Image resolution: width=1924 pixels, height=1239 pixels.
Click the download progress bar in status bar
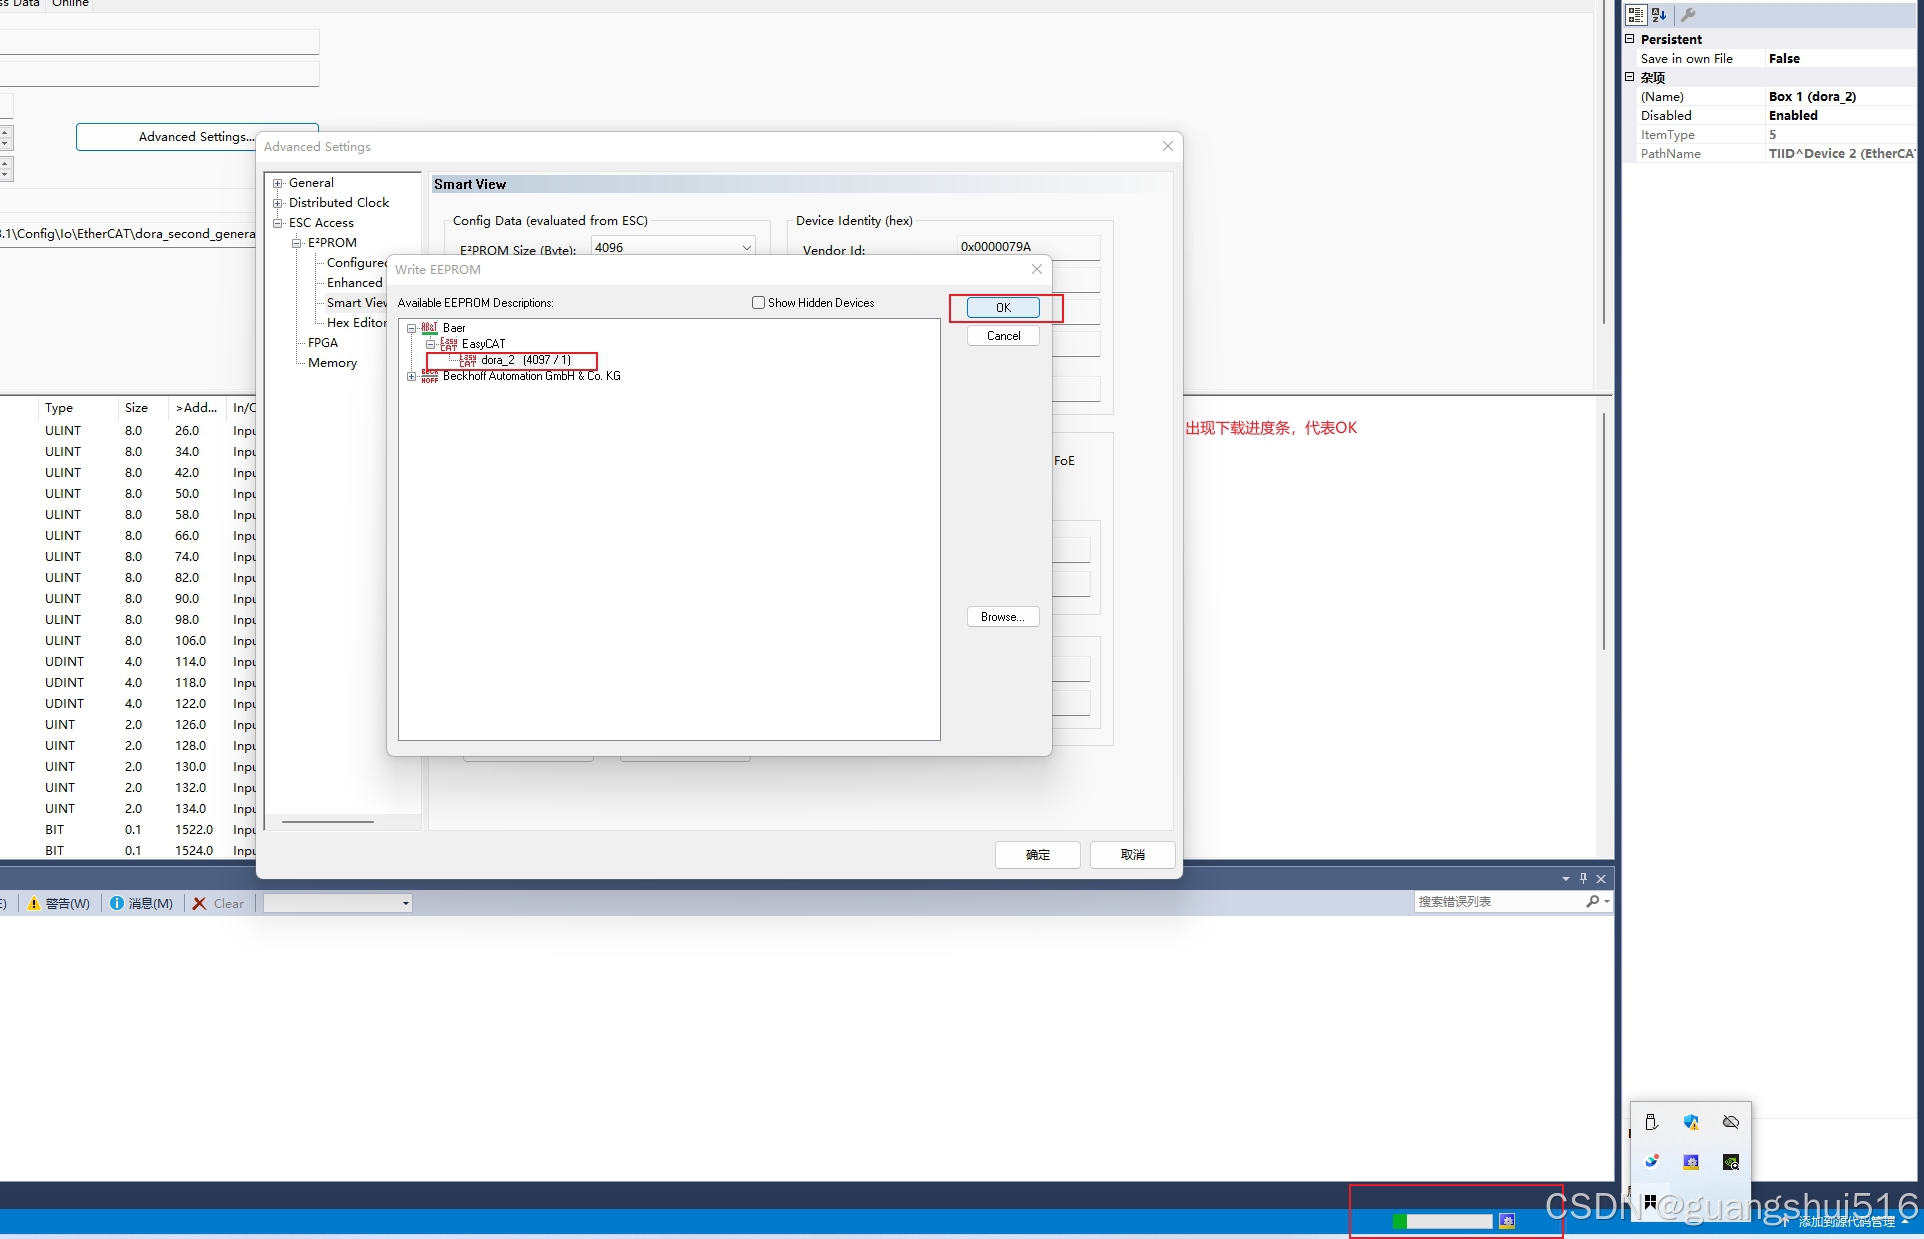[x=1443, y=1221]
